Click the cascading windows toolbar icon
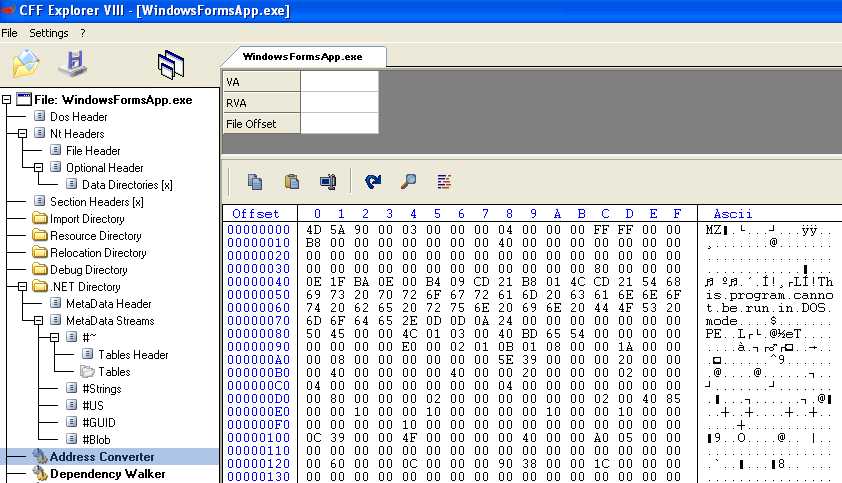Screen dimensions: 842x483 pyautogui.click(x=171, y=64)
